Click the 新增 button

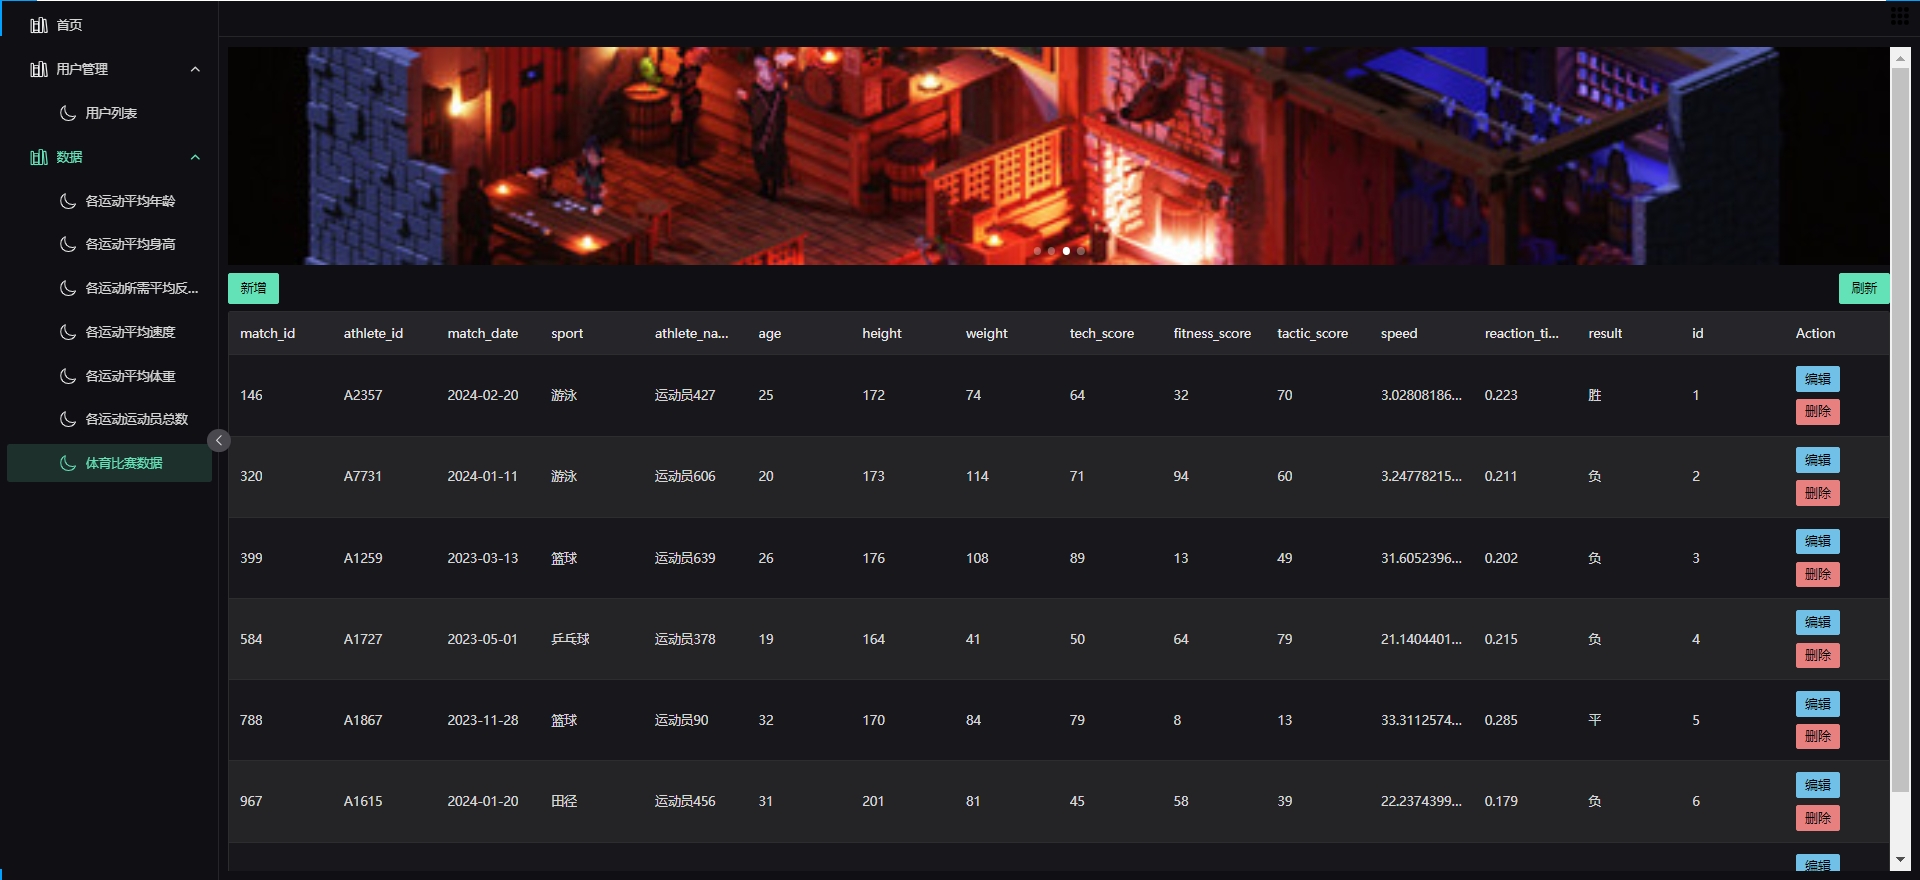point(253,288)
